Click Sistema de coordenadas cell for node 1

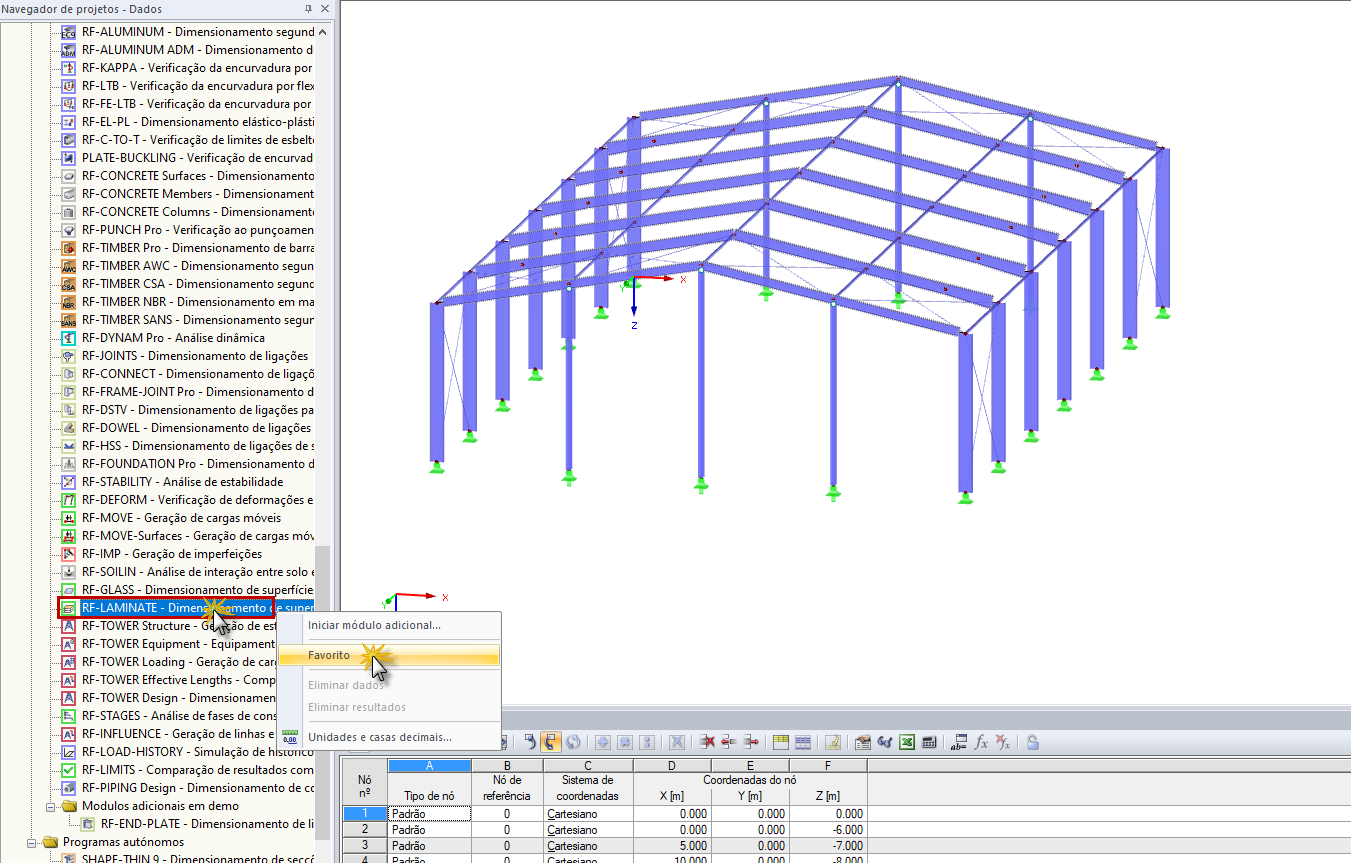click(x=587, y=814)
